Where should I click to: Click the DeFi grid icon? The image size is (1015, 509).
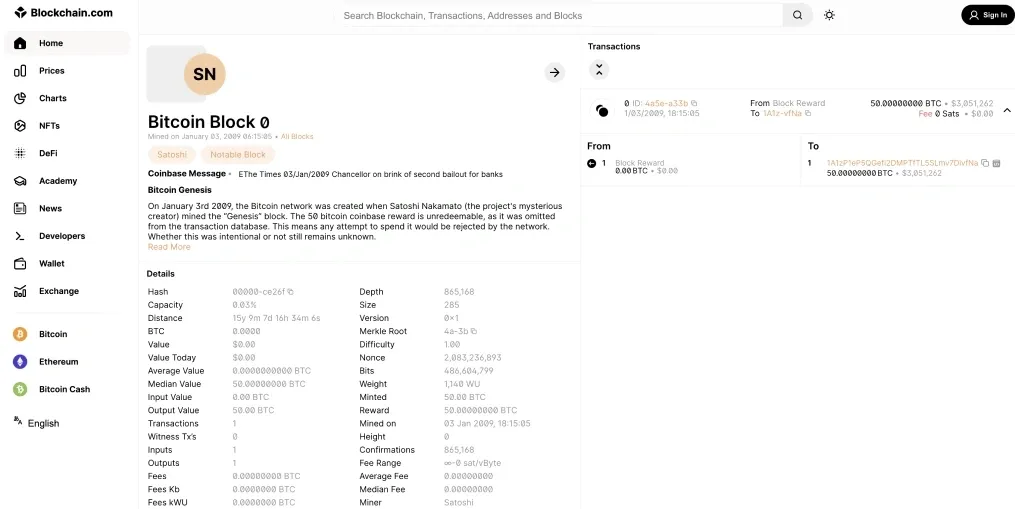[20, 153]
